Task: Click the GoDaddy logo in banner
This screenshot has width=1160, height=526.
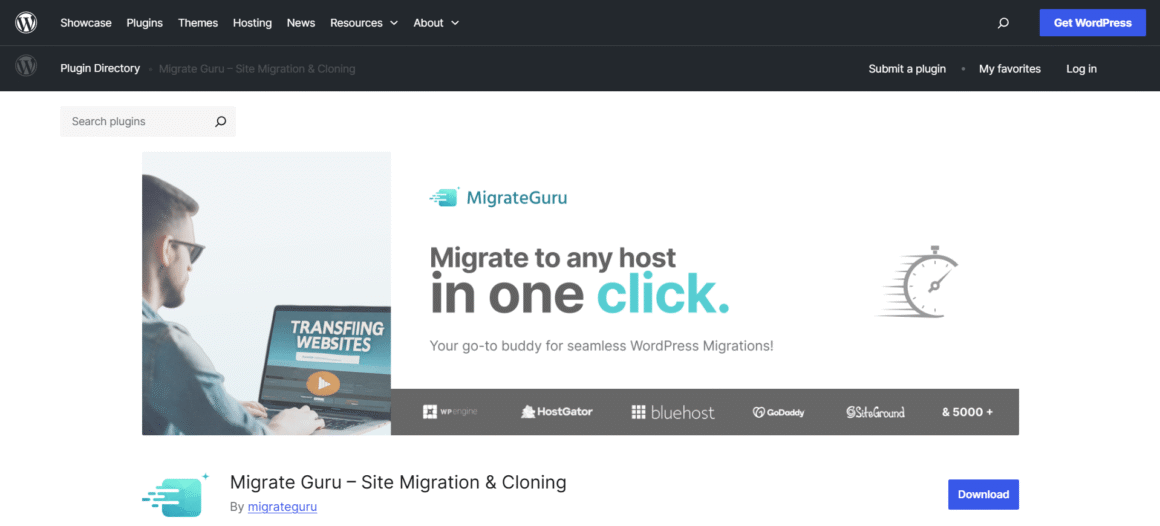Action: coord(778,412)
